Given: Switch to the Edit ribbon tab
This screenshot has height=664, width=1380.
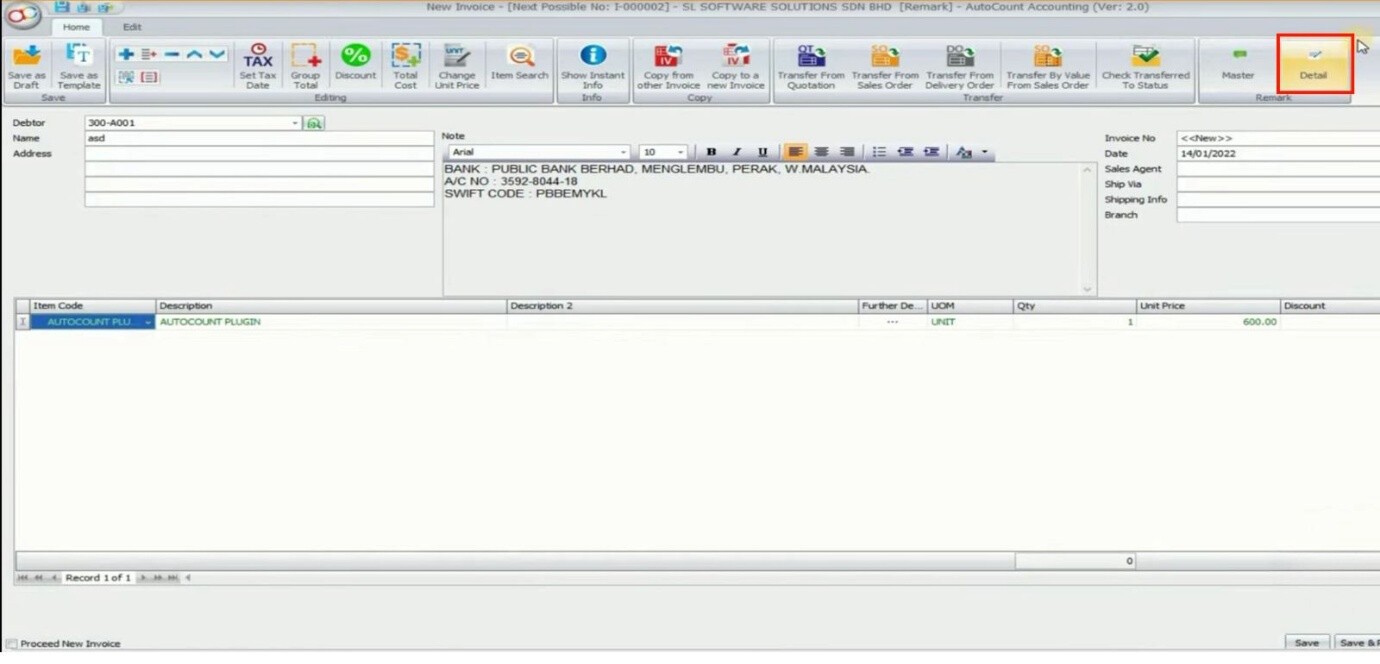Looking at the screenshot, I should (132, 27).
